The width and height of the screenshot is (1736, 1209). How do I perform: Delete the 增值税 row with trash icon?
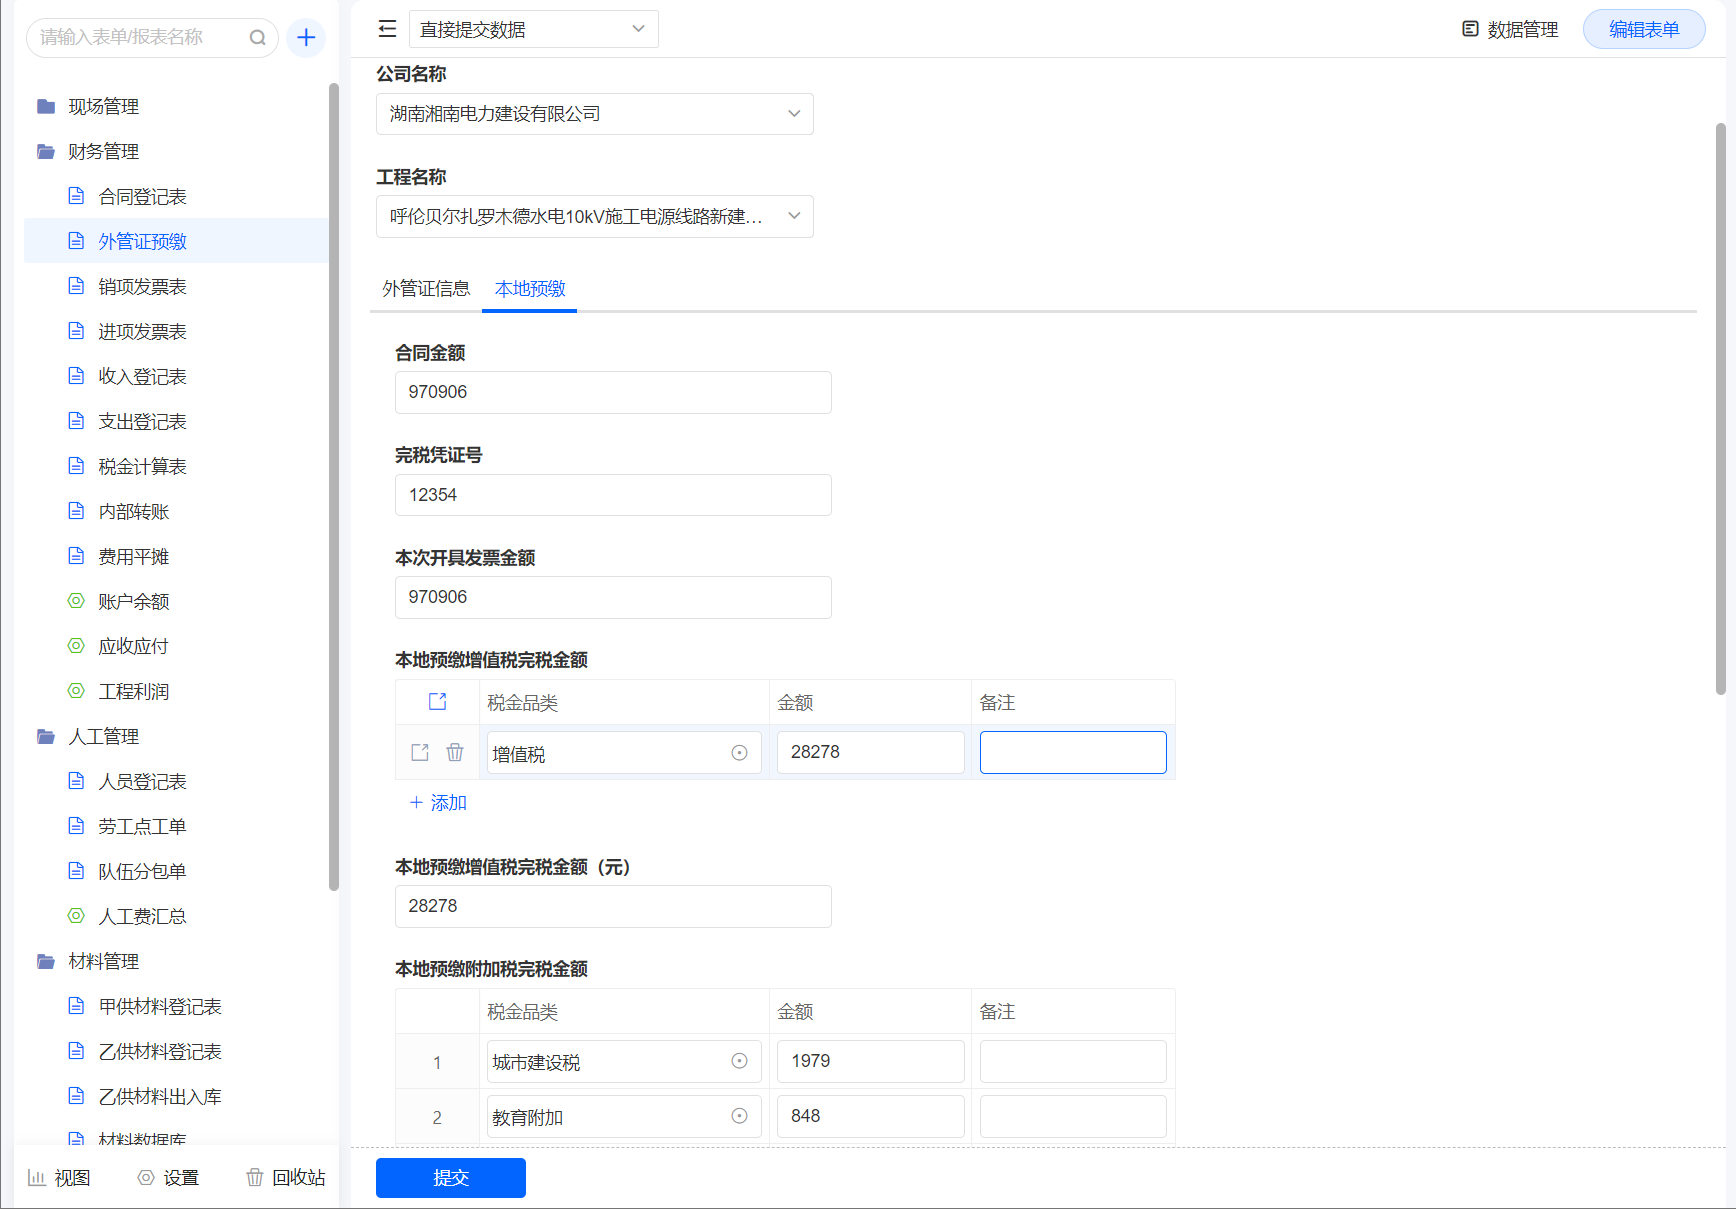click(455, 752)
